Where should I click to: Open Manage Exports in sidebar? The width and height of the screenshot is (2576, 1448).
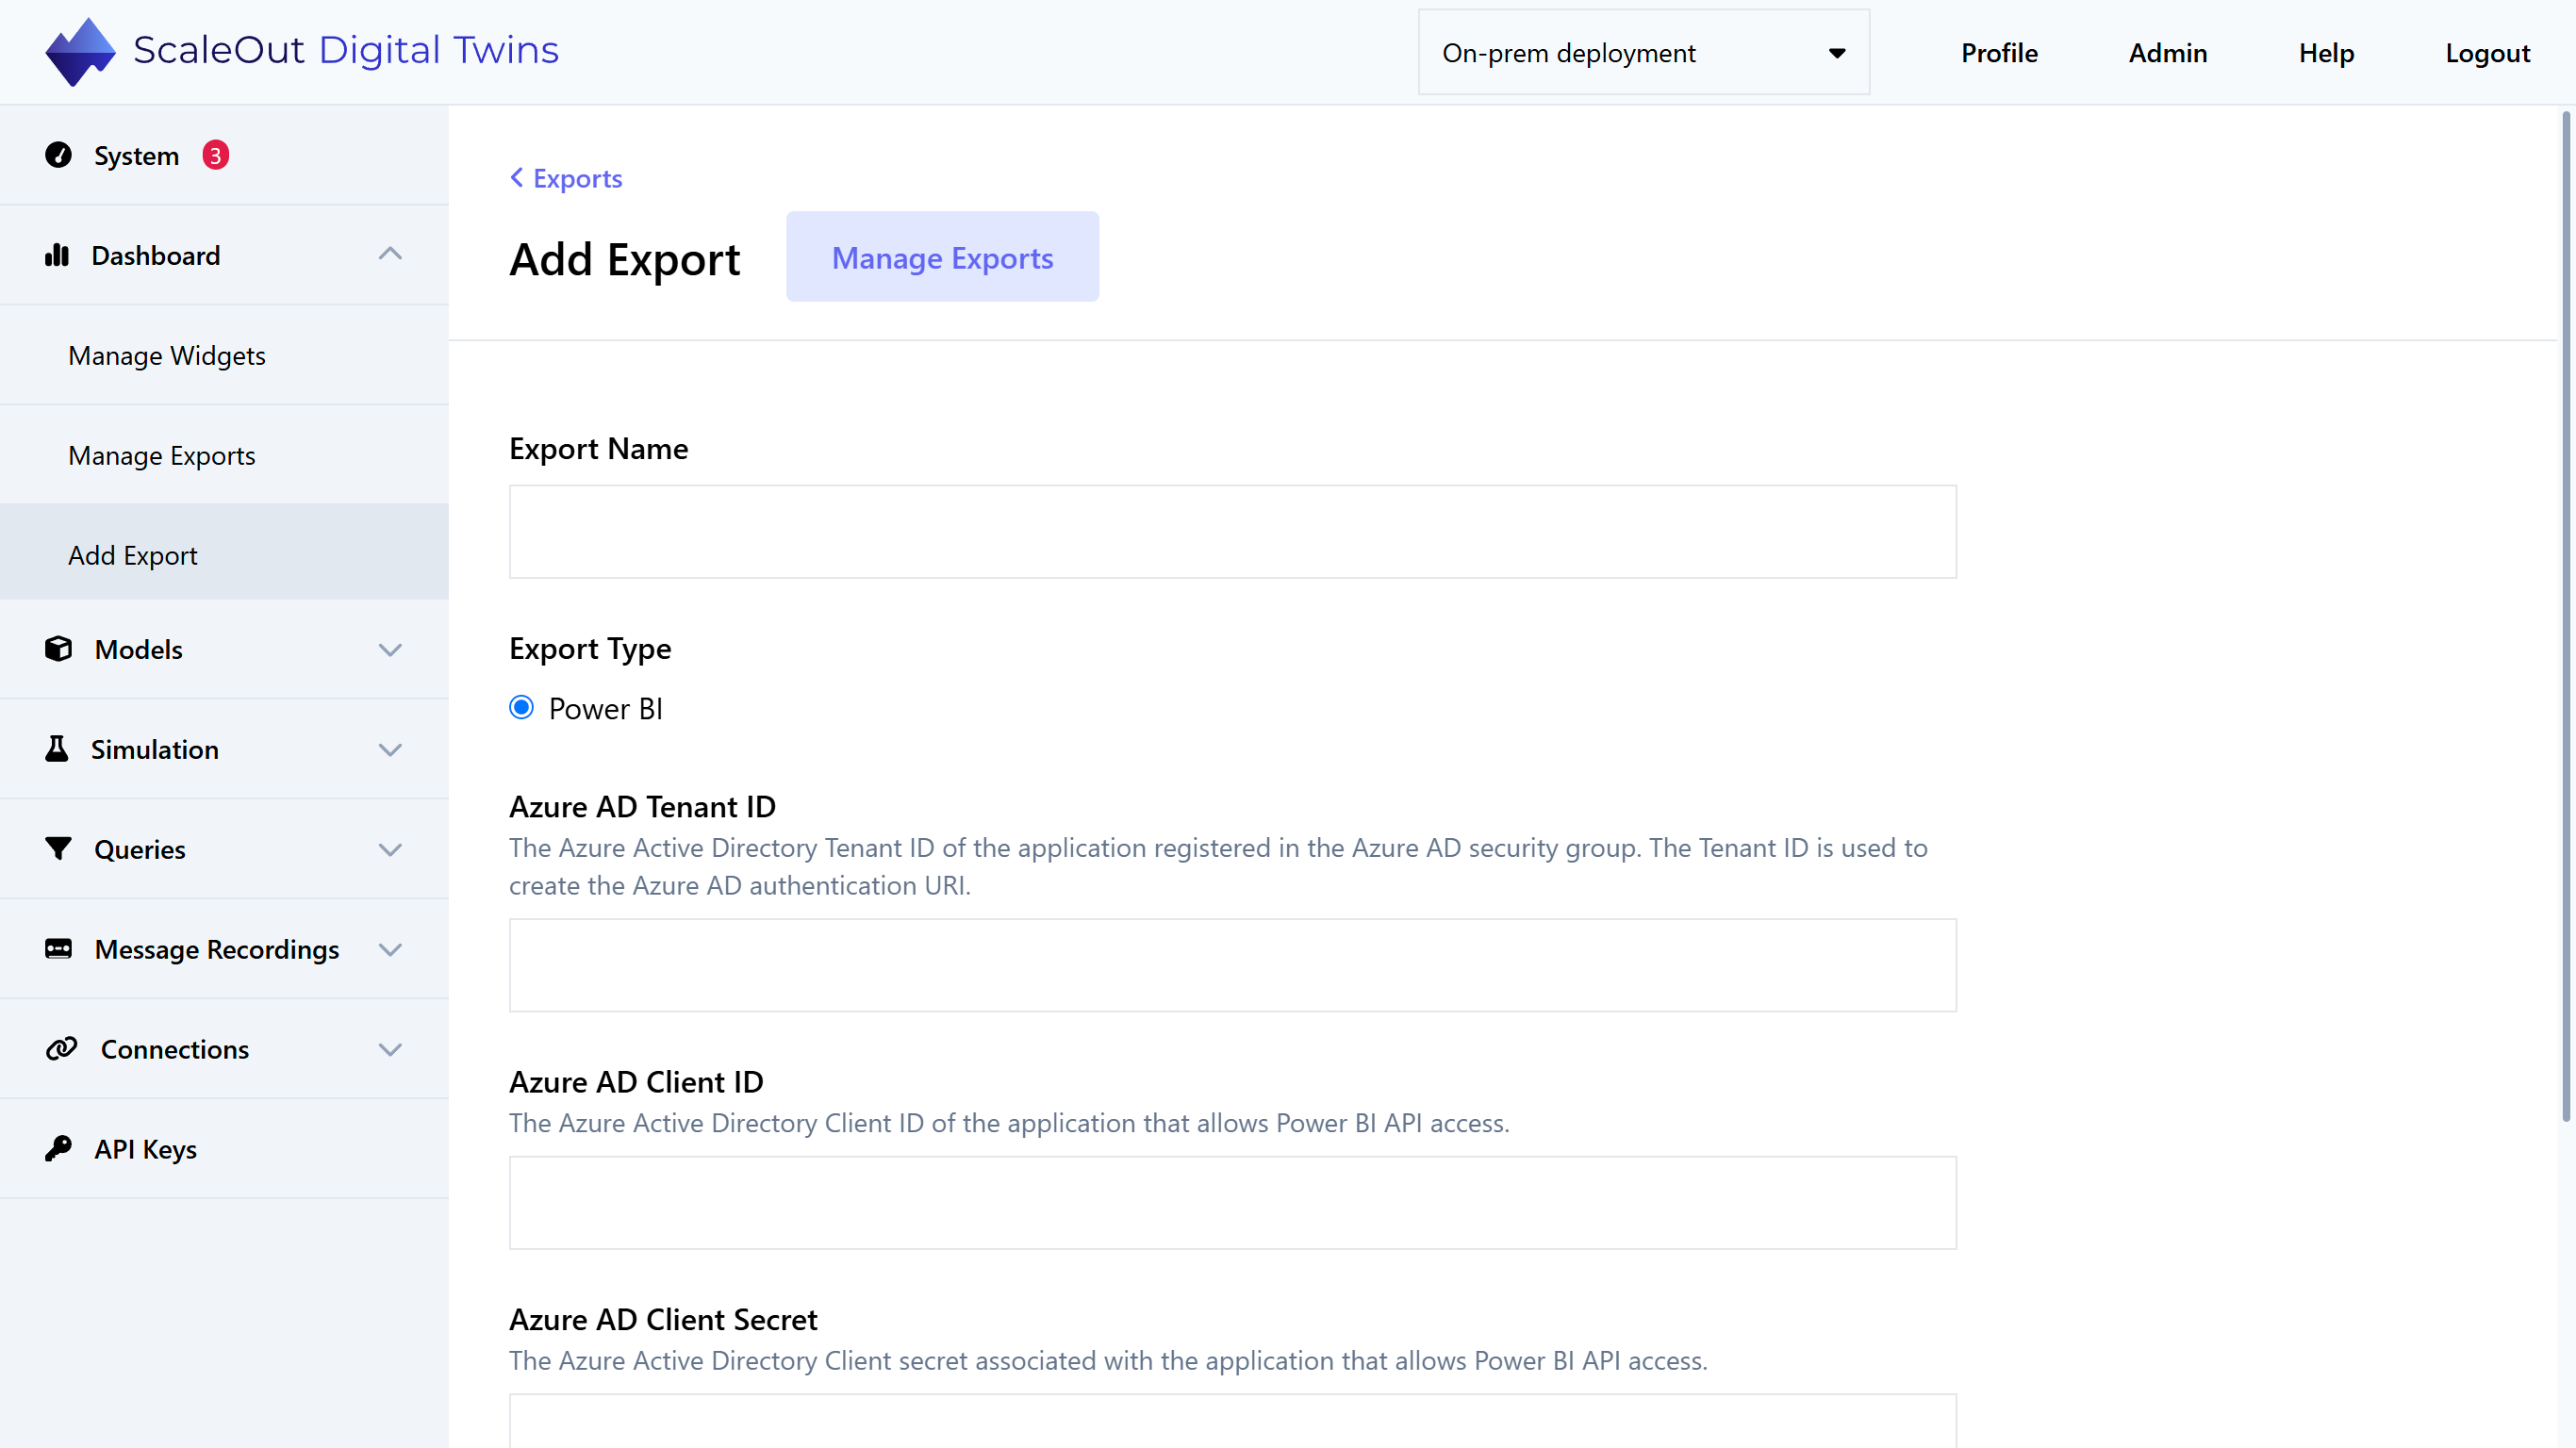[224, 455]
